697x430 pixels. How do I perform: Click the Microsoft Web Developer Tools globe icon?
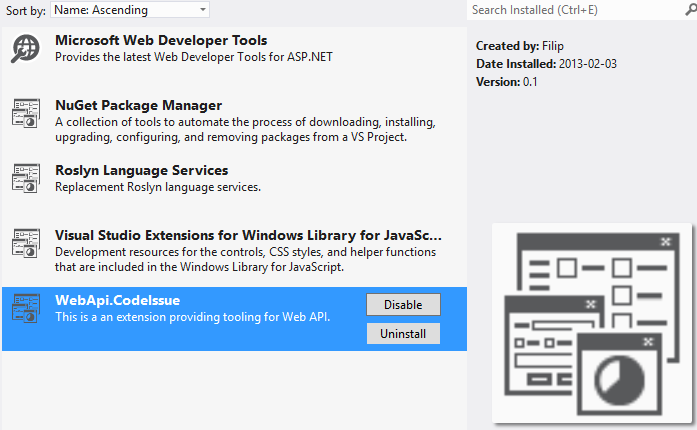click(x=25, y=48)
